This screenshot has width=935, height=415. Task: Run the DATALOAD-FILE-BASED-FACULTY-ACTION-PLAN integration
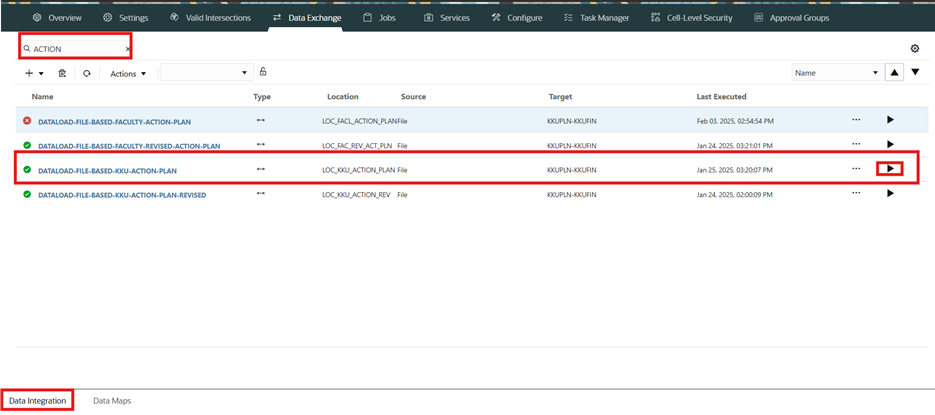pos(890,120)
